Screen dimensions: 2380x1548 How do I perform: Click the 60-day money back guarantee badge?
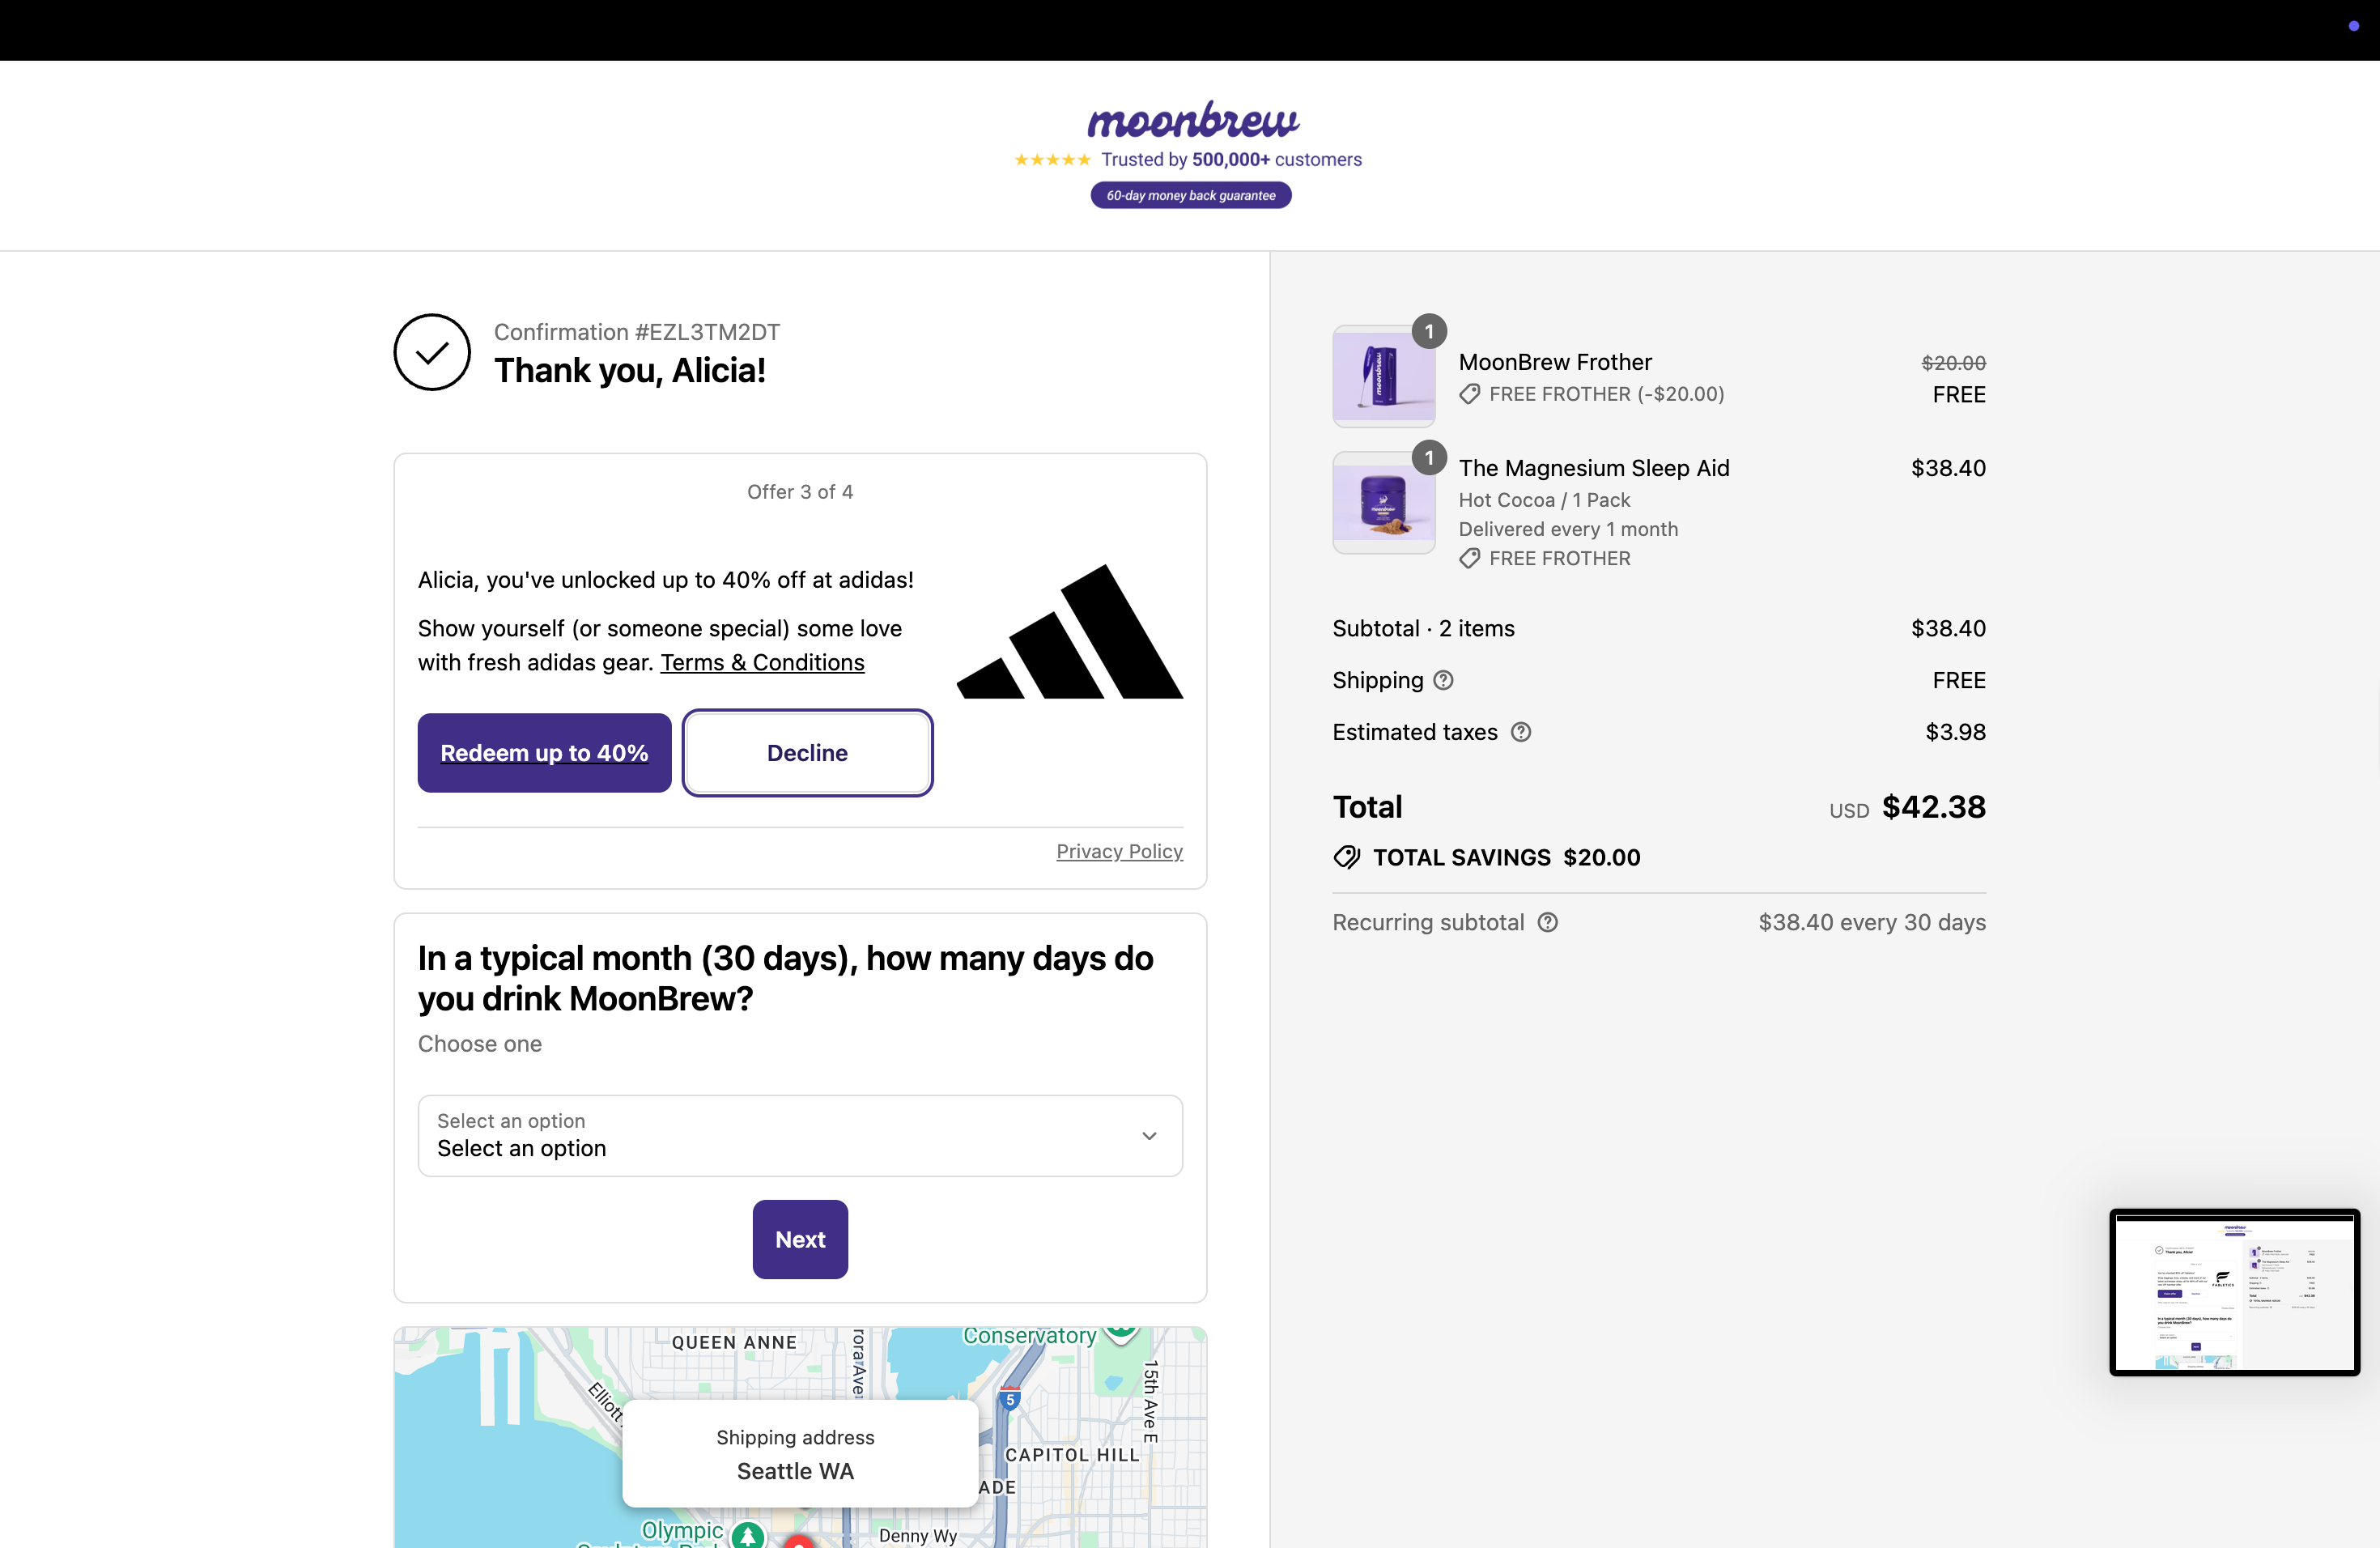pyautogui.click(x=1190, y=195)
